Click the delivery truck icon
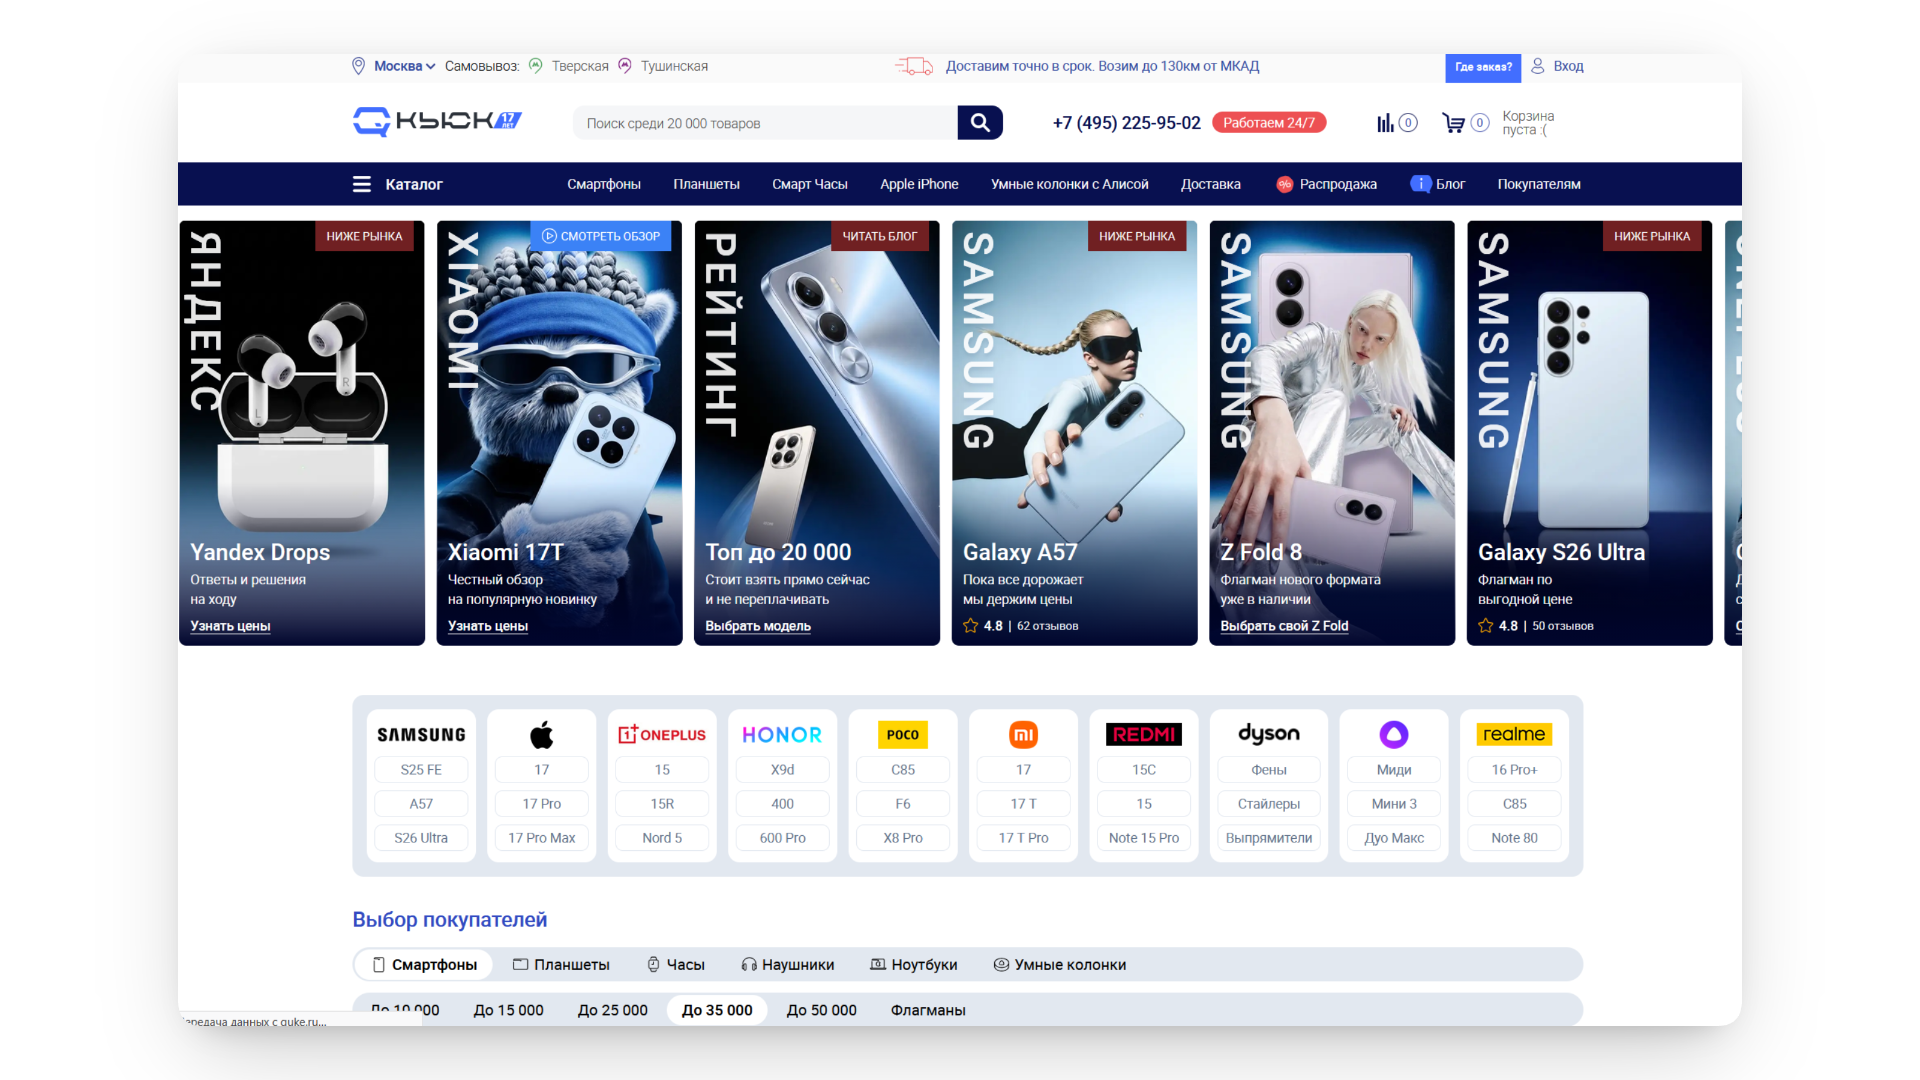 click(x=914, y=66)
